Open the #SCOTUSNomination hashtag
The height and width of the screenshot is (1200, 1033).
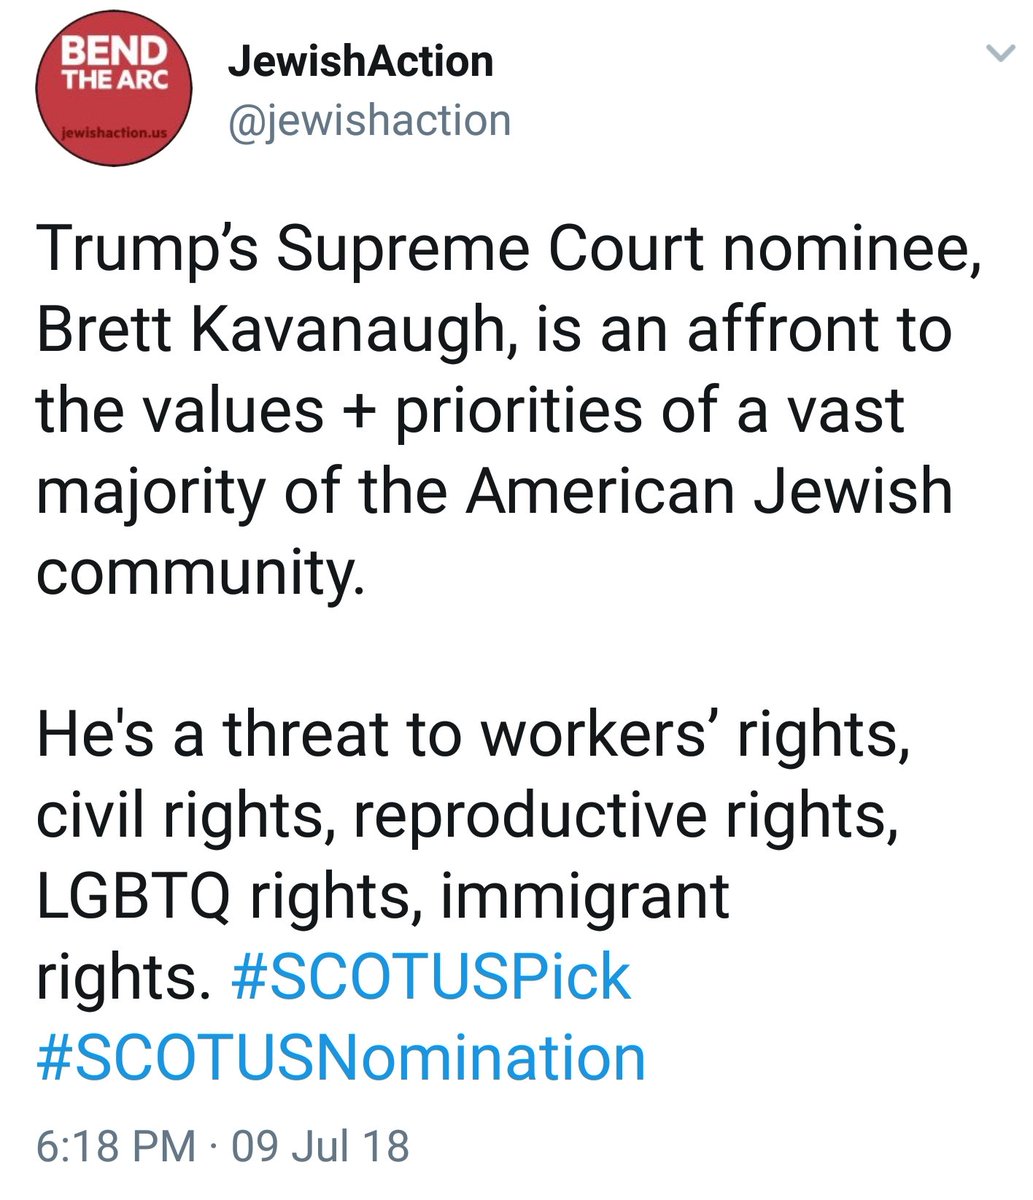point(340,1057)
